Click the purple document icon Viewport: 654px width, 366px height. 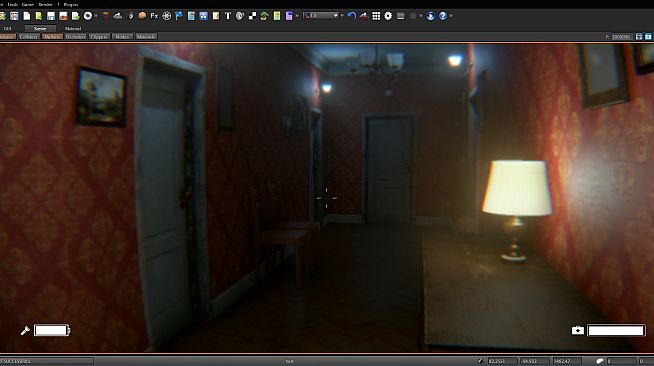[289, 16]
